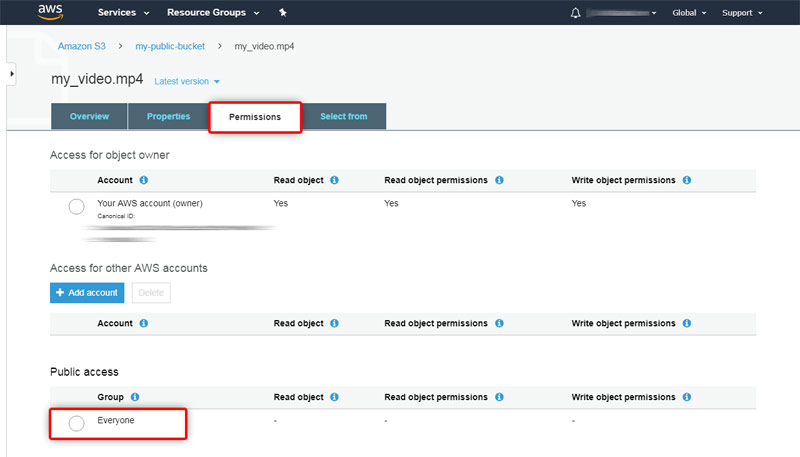Show Read object info in Public access
Viewport: 800px width, 457px height.
coord(334,397)
